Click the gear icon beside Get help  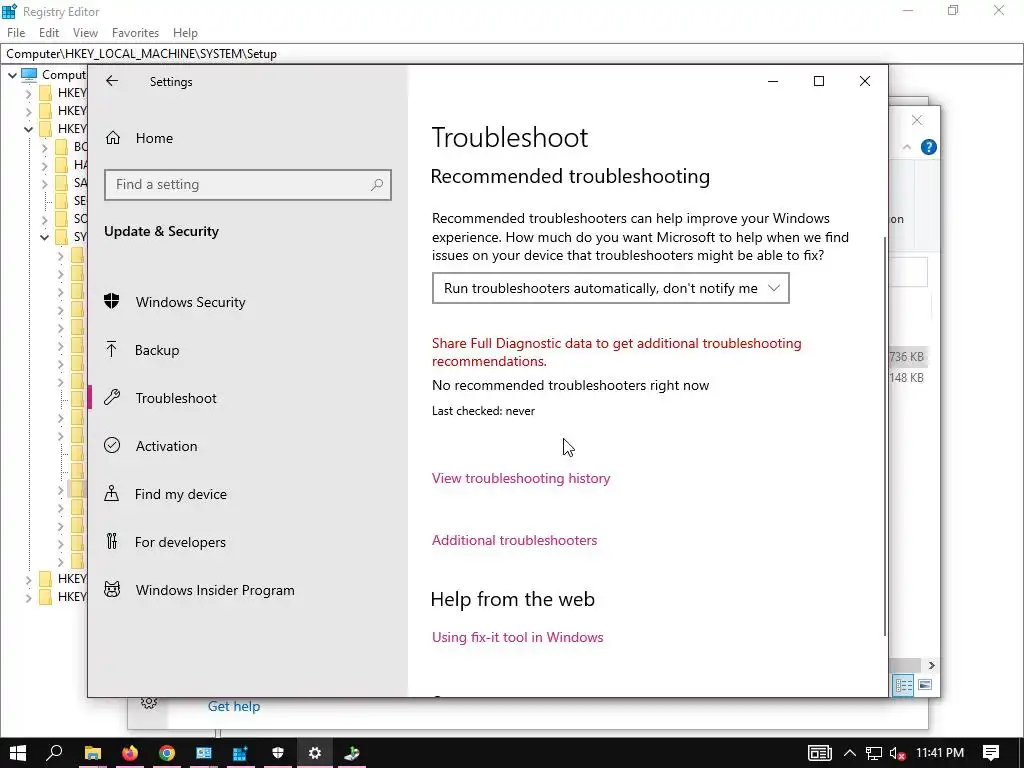click(x=149, y=703)
